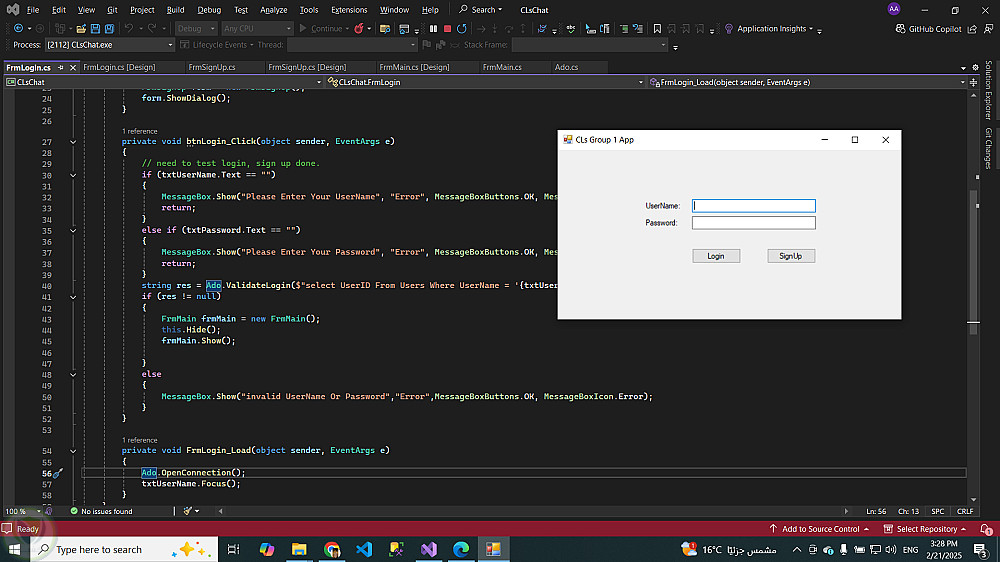This screenshot has height=562, width=1000.
Task: Open the editor zoom level 100% dropdown
Action: tap(36, 511)
